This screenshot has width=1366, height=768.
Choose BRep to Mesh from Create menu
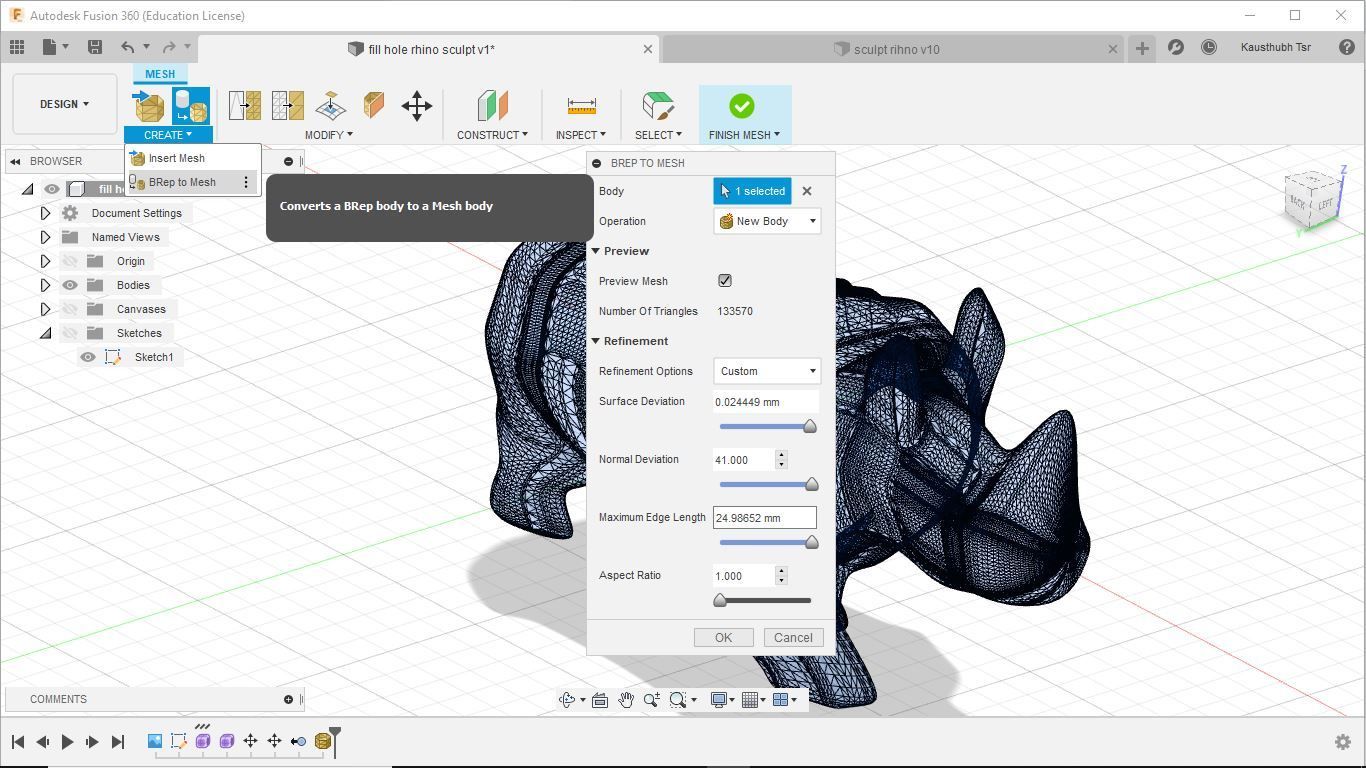tap(182, 182)
